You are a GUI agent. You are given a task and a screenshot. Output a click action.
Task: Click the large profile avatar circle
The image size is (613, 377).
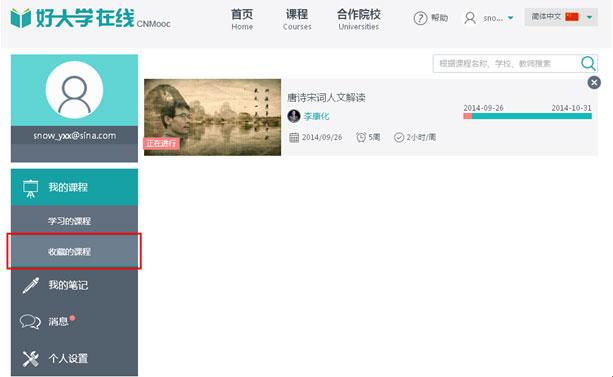(74, 90)
